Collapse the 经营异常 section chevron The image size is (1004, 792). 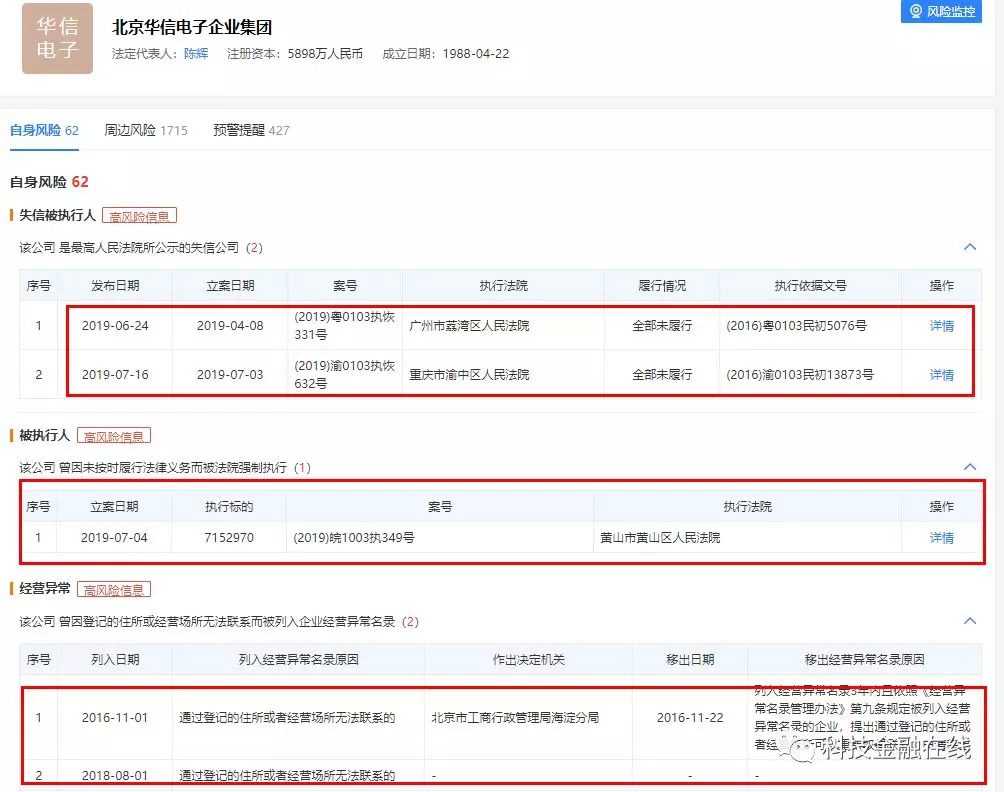970,620
